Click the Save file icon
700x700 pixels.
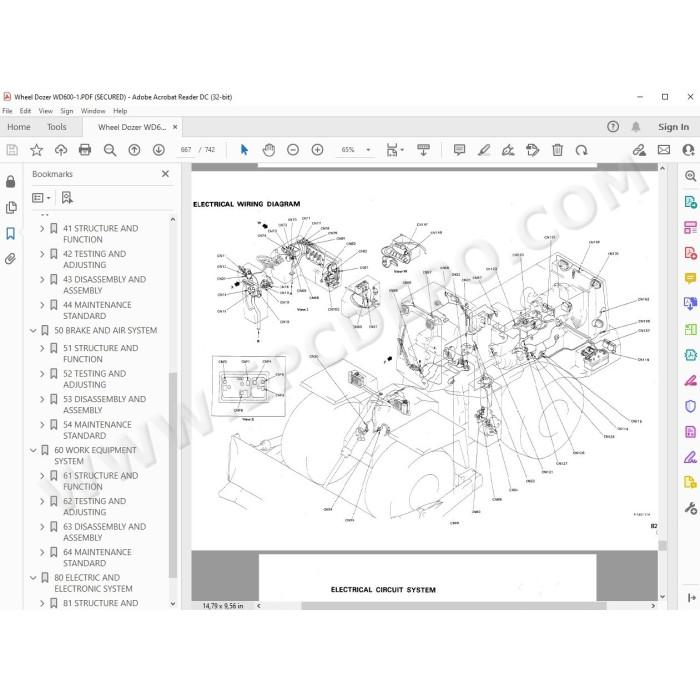point(12,150)
